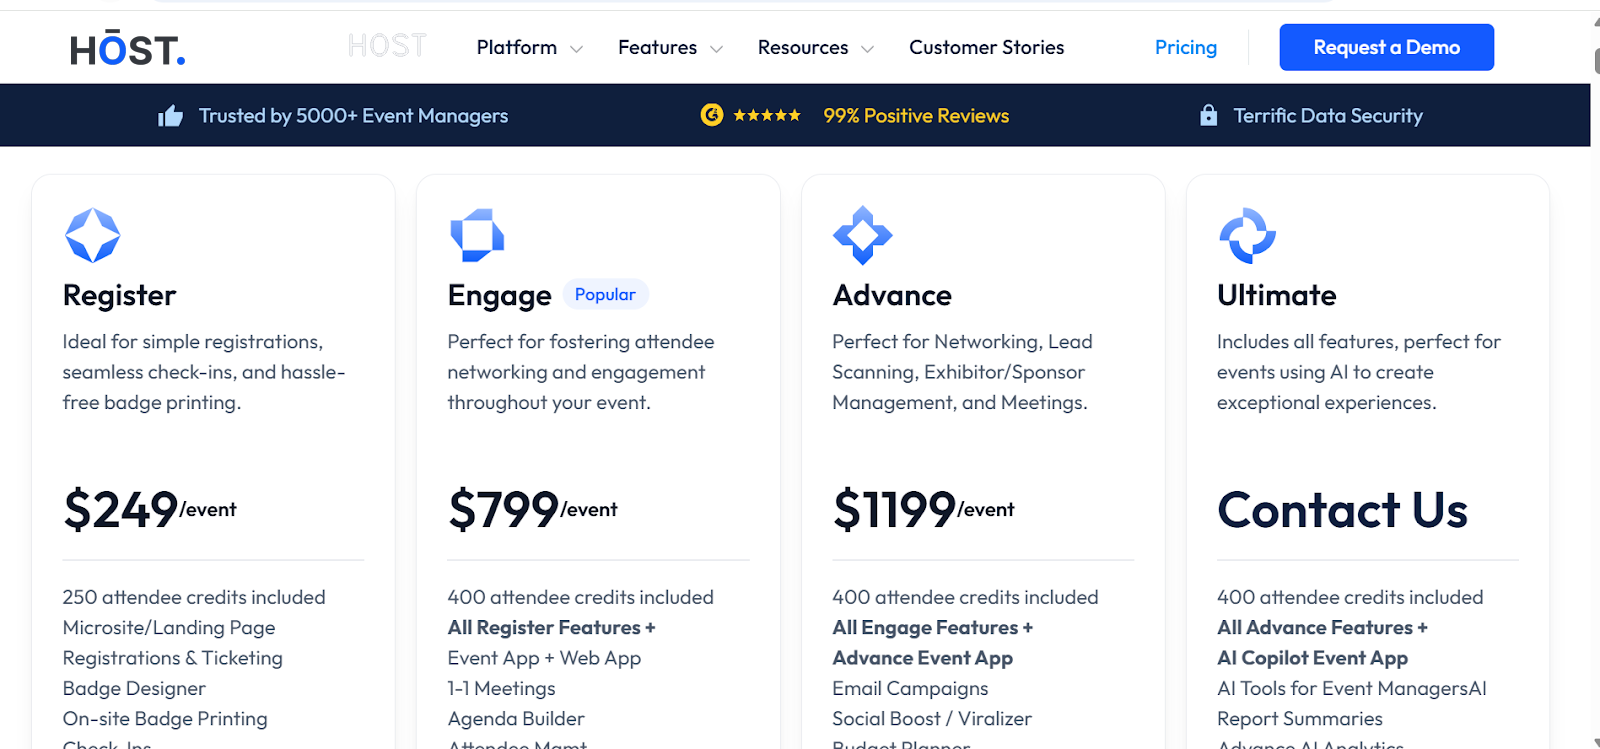Click the Popular badge next to Engage
This screenshot has height=749, width=1600.
click(x=605, y=294)
